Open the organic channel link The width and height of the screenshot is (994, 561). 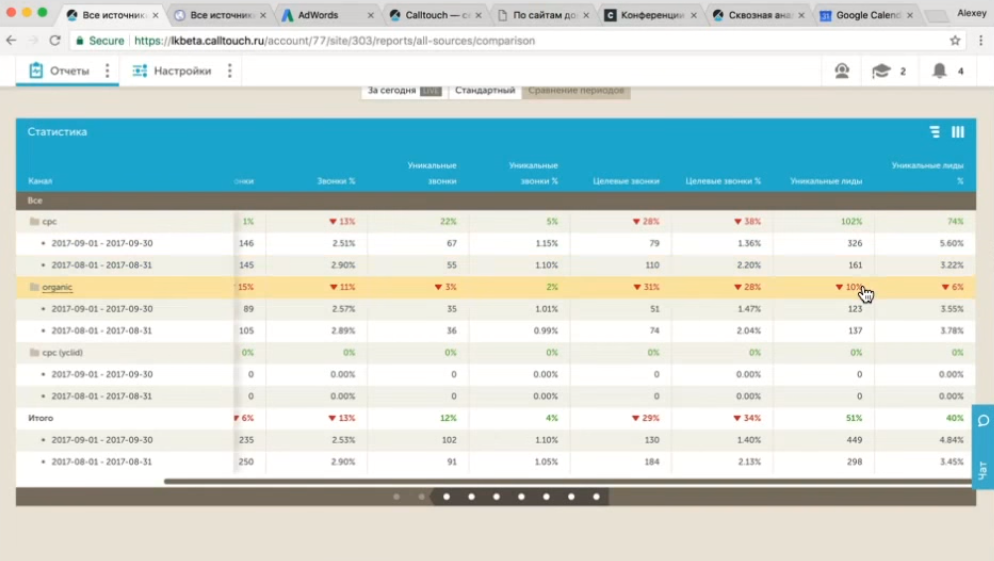[x=57, y=287]
